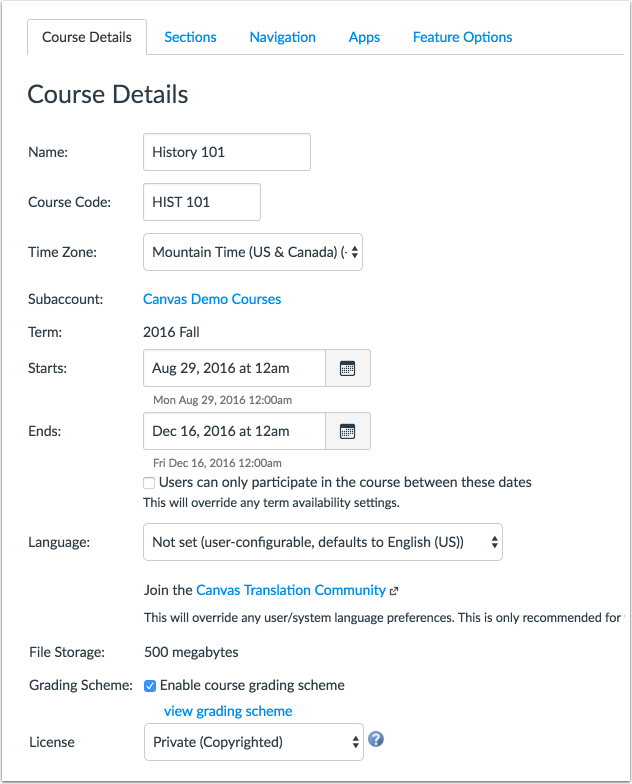Expand the Language selection dropdown
Screen dimensions: 632x784
323,542
